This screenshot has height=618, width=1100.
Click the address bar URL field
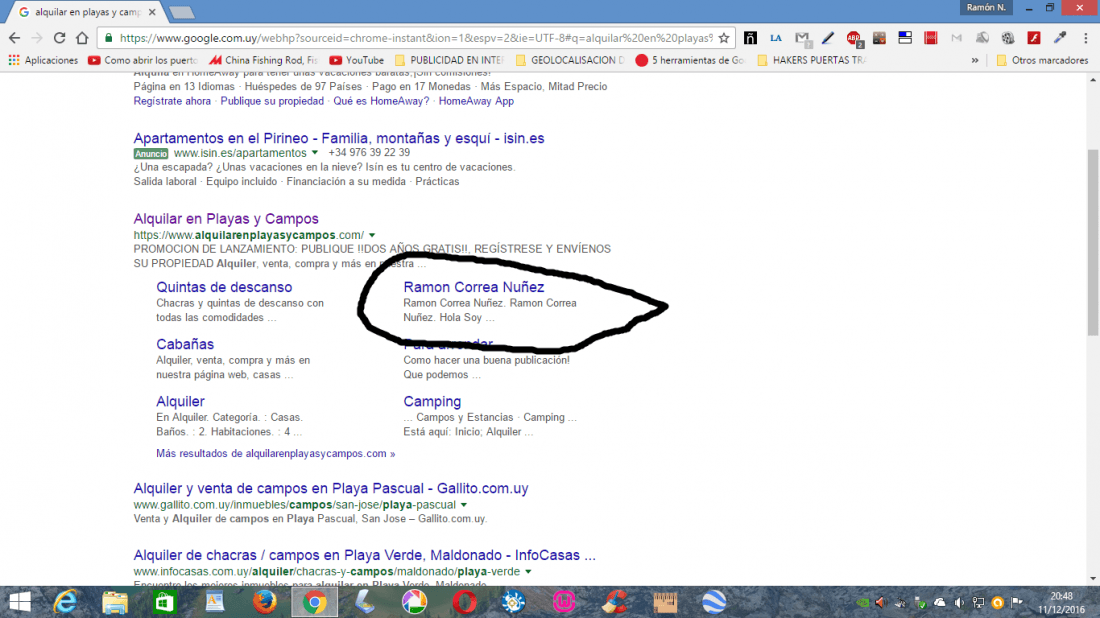click(415, 38)
